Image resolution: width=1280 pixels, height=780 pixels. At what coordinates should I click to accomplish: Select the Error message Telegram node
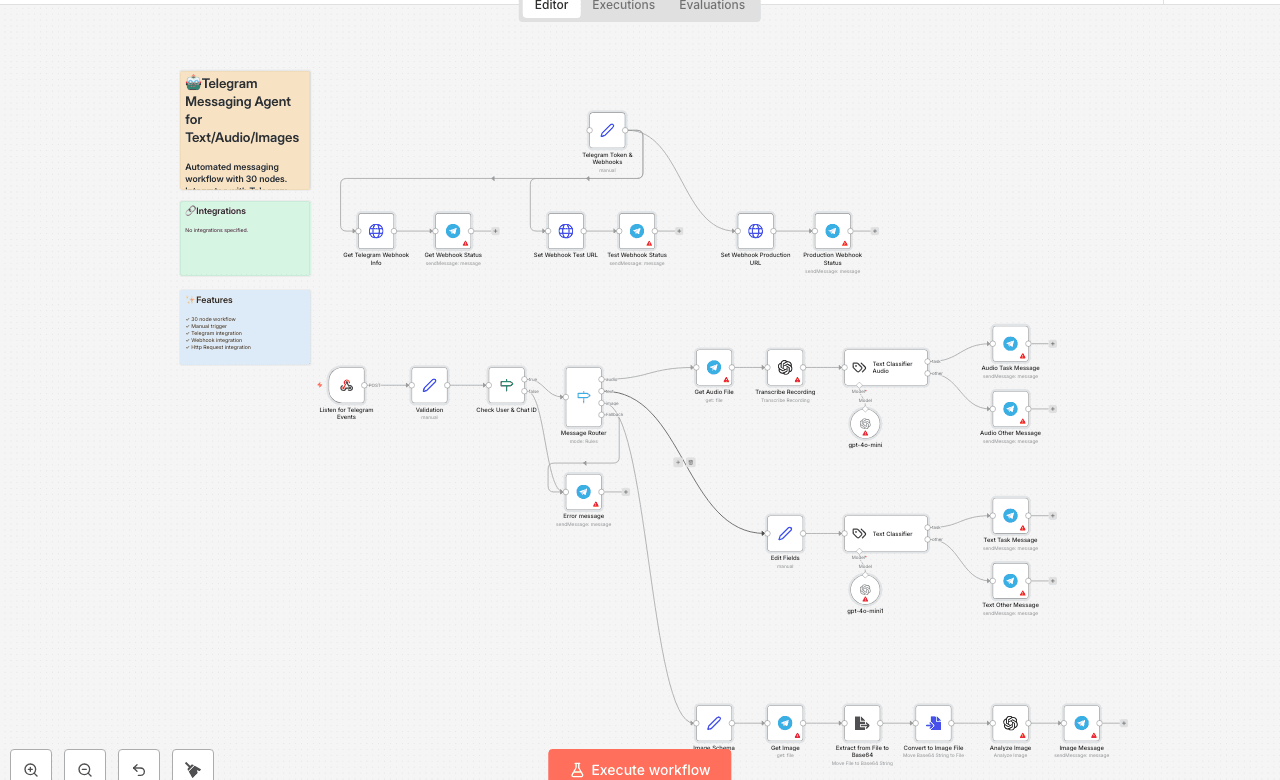pos(583,492)
